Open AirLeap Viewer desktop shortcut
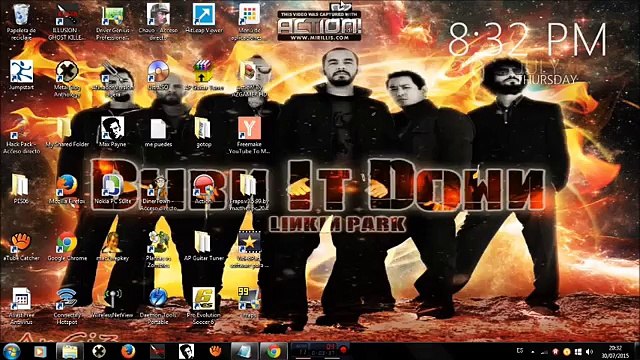 coord(204,19)
